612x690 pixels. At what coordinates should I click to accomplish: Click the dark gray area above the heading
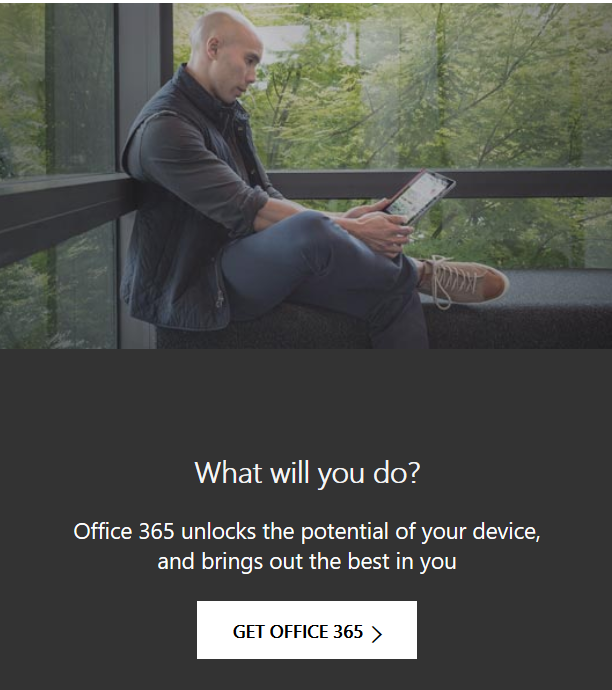click(x=306, y=400)
